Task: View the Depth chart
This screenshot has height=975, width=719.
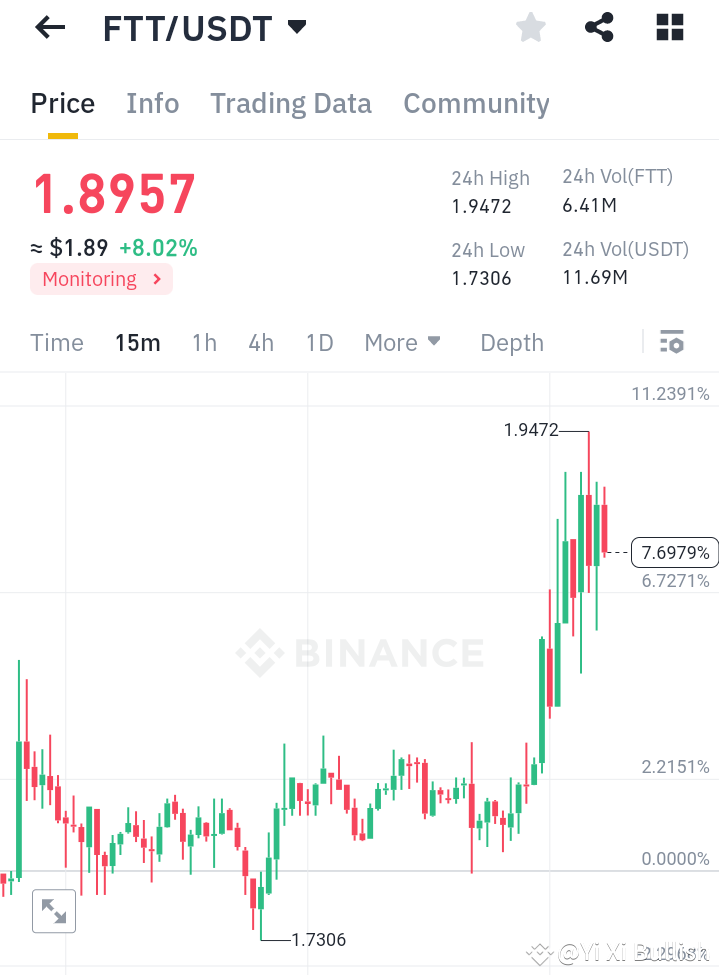Action: tap(511, 342)
